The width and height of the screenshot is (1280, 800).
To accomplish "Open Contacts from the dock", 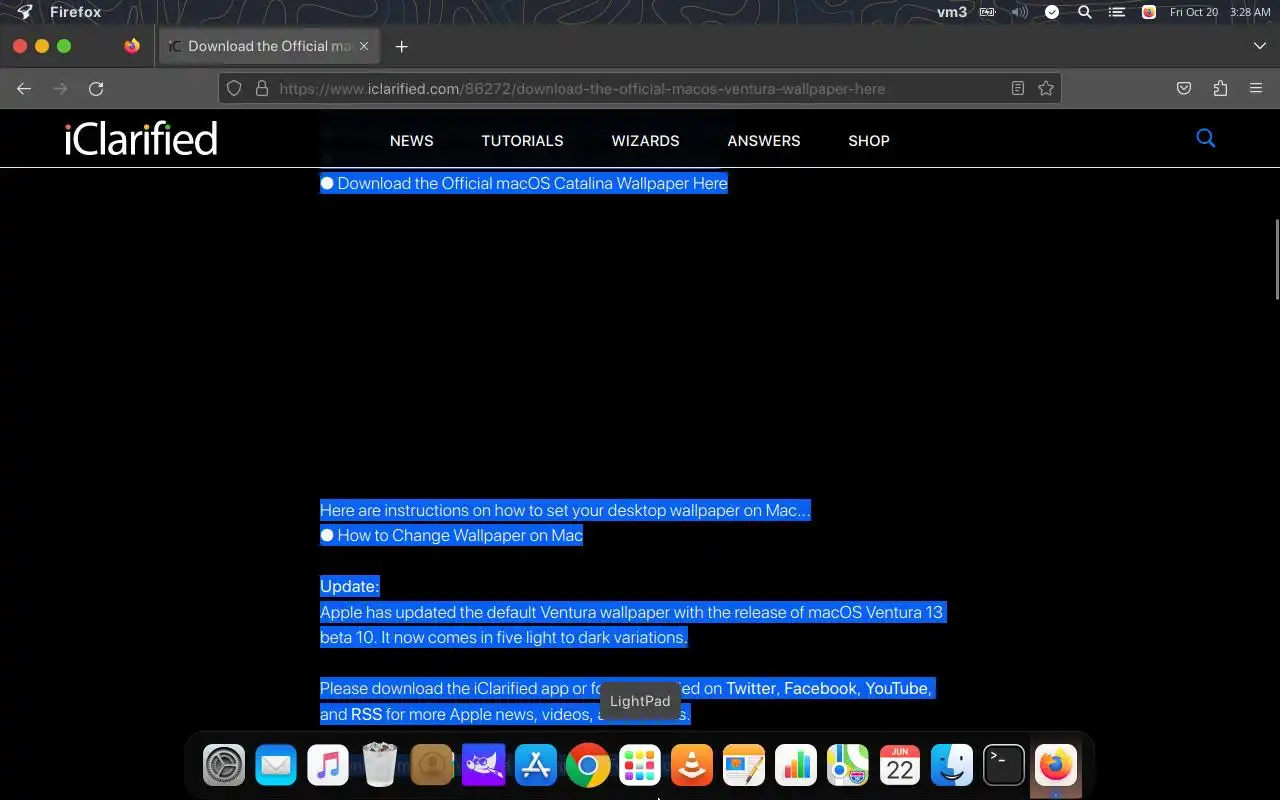I will point(432,766).
